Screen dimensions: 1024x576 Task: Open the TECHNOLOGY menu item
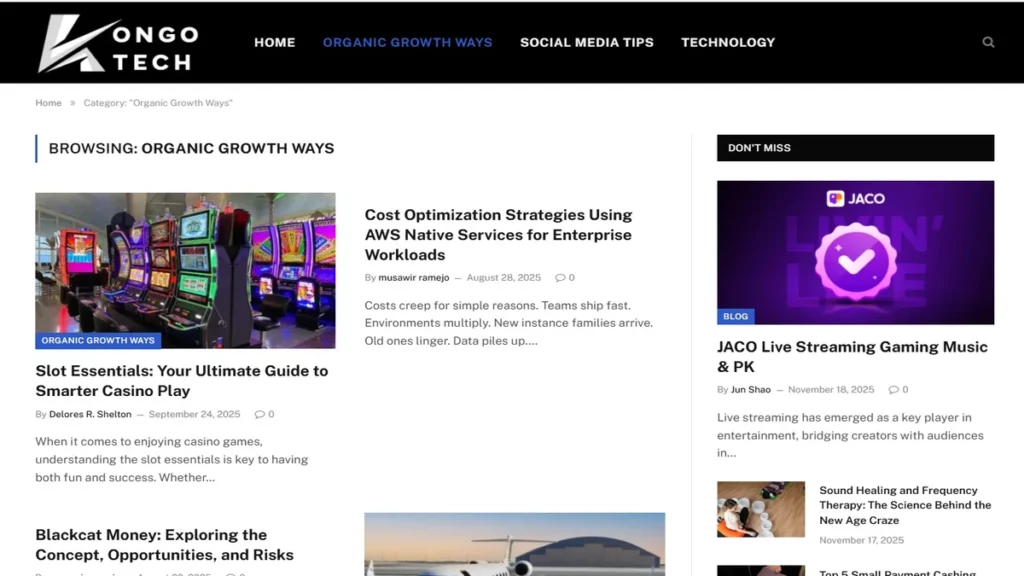tap(728, 42)
